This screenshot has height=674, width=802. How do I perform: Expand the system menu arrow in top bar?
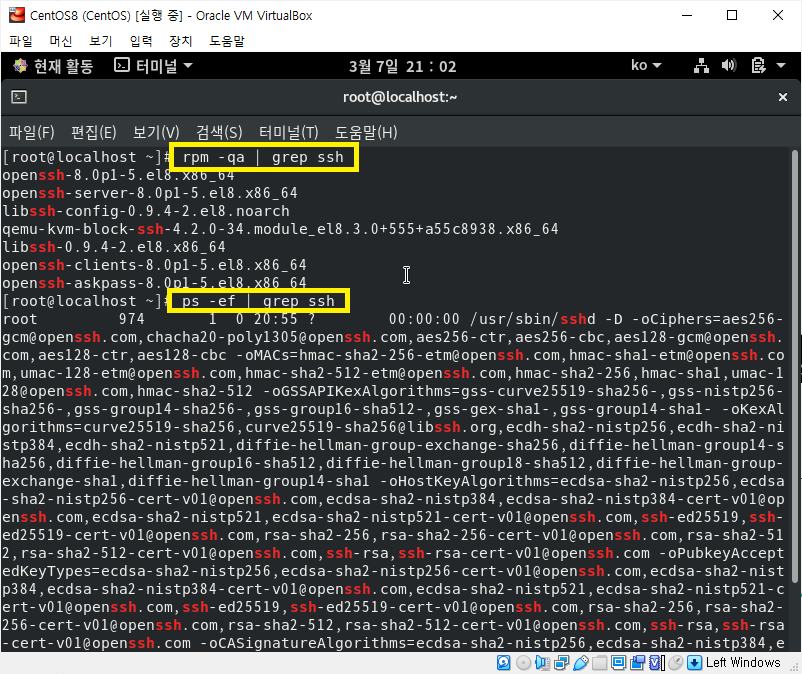click(x=781, y=65)
